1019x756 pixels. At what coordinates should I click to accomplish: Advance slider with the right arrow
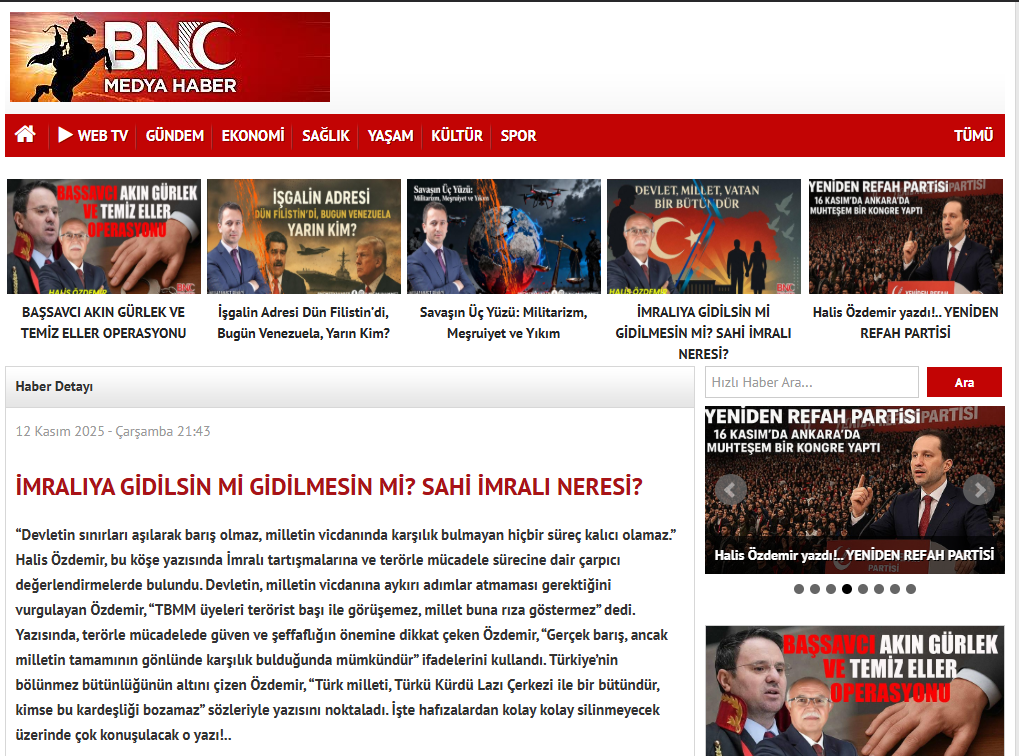coord(978,489)
